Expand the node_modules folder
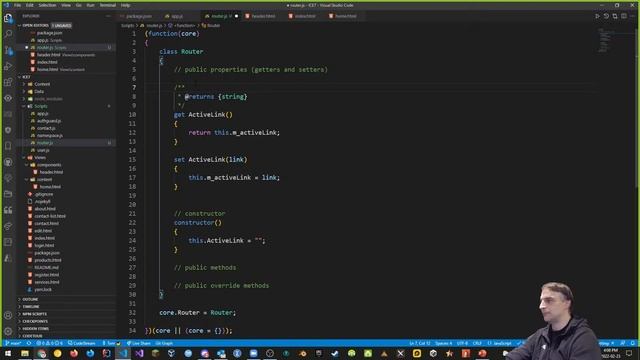640x360 pixels. 48,99
